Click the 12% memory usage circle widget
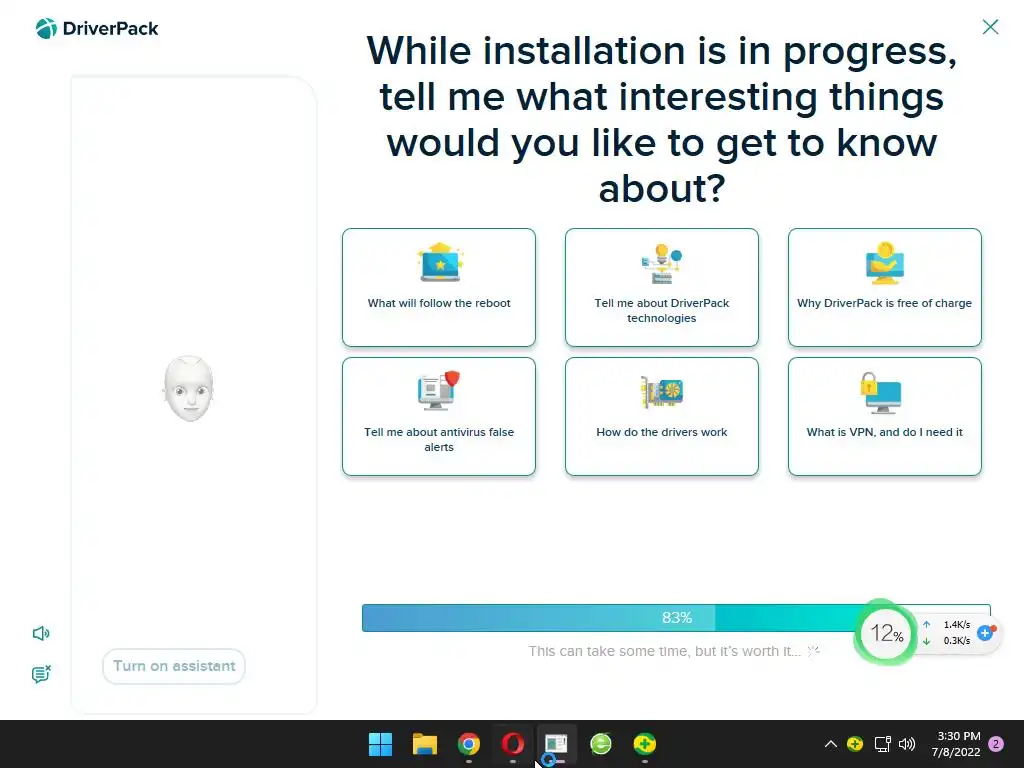1024x768 pixels. (x=886, y=632)
